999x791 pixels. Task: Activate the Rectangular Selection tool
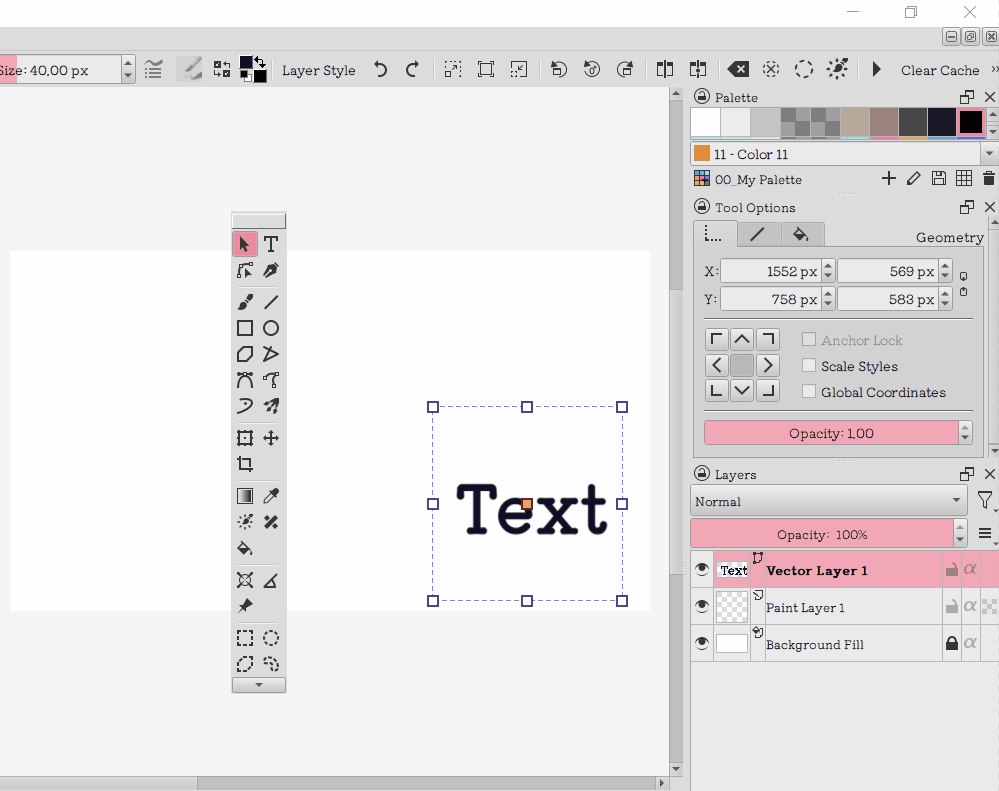pos(245,637)
